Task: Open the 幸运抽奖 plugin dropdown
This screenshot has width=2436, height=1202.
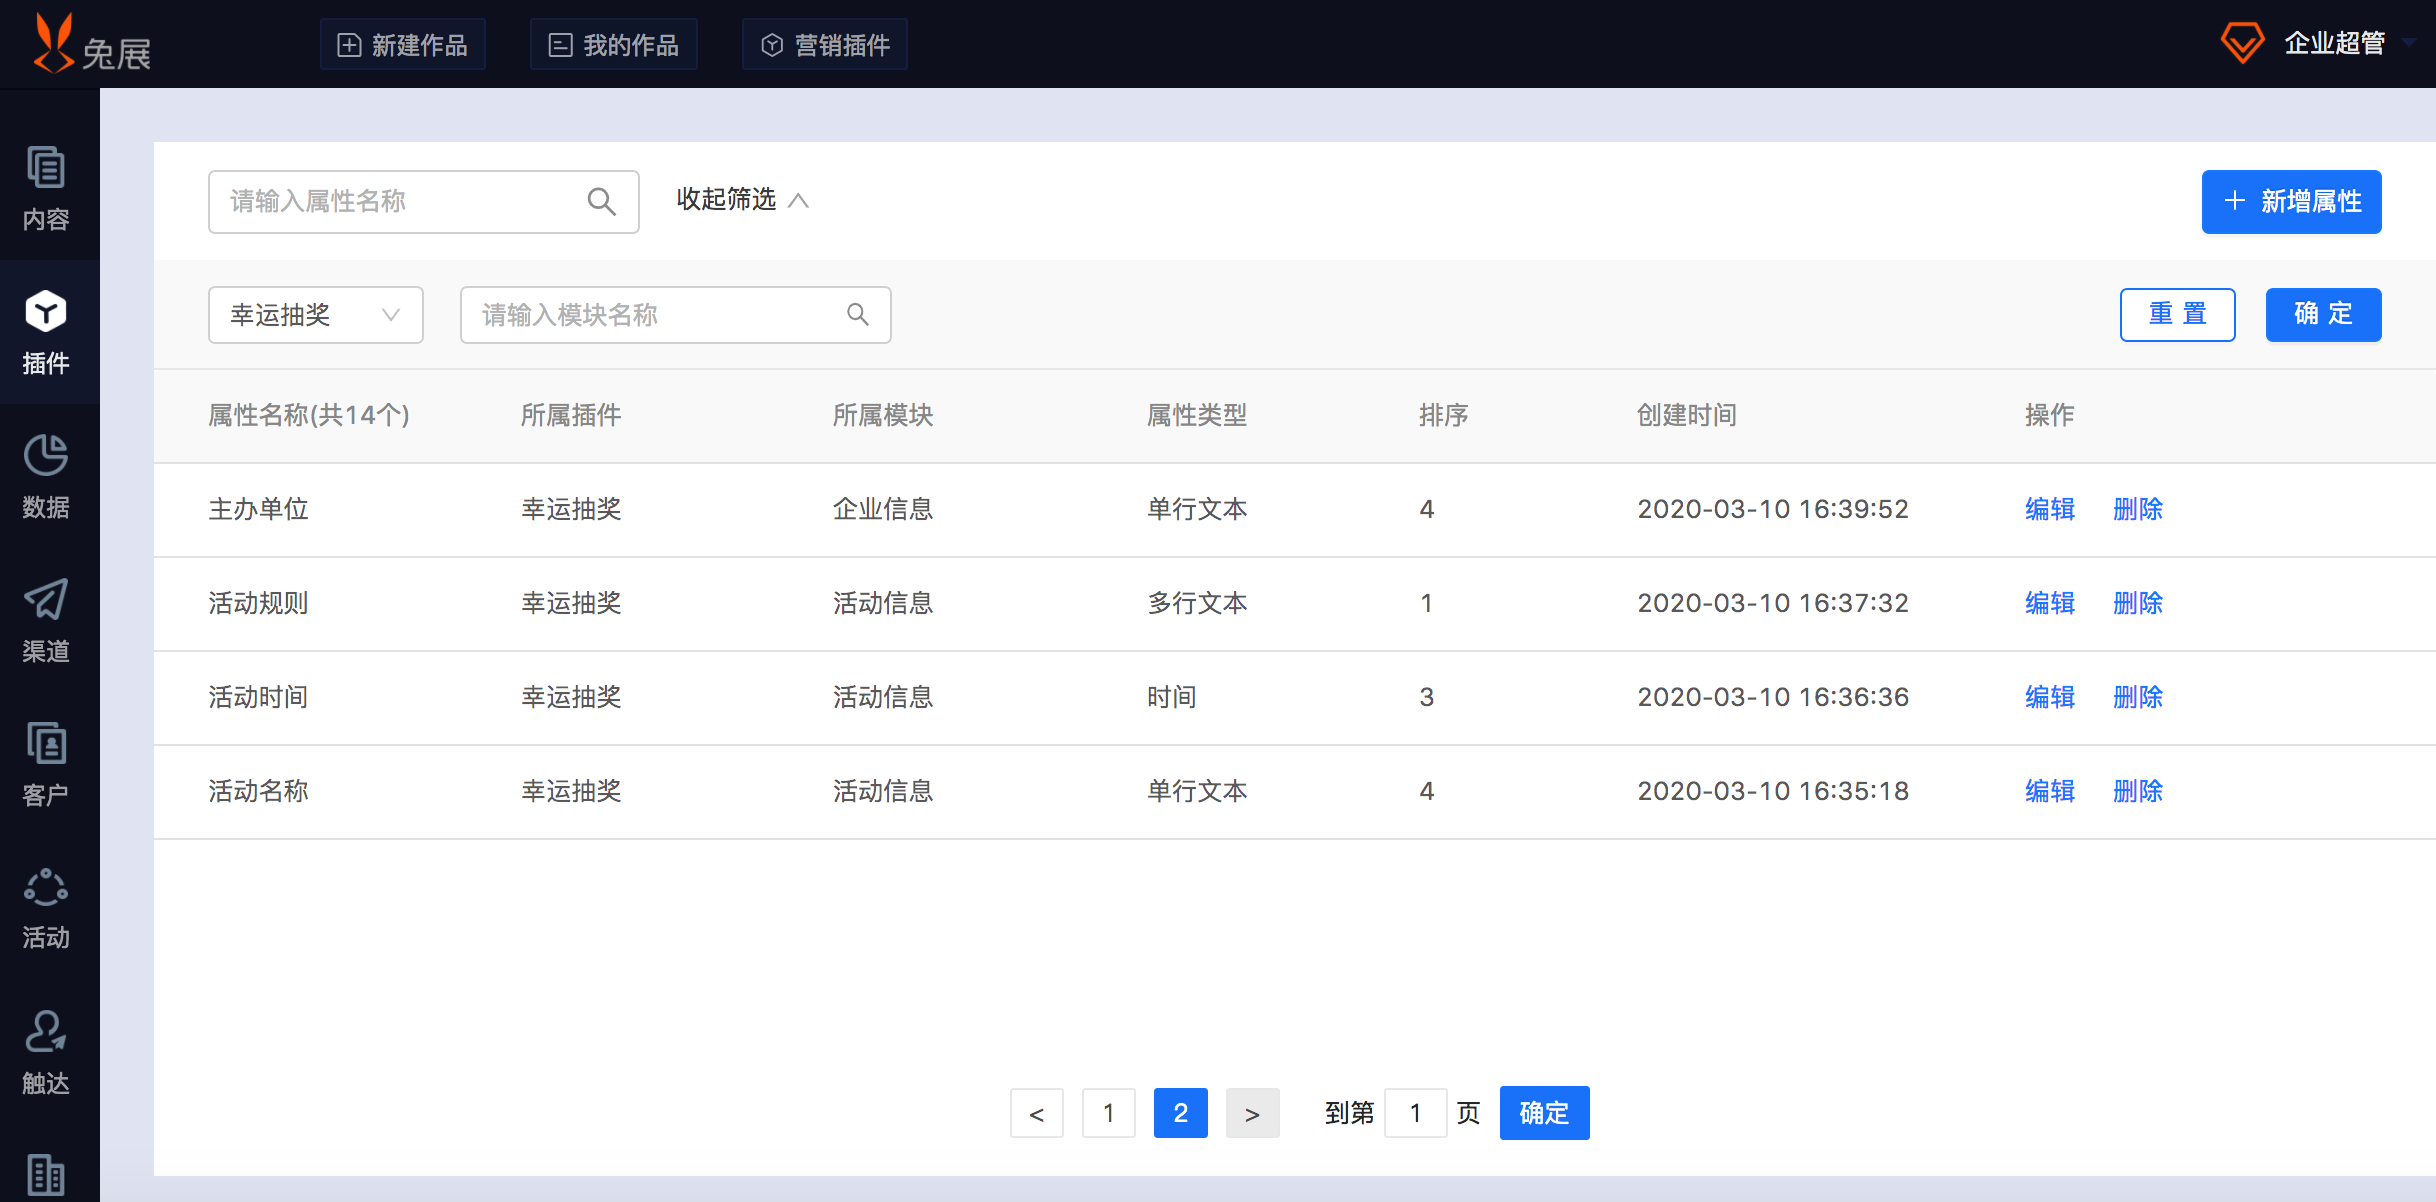Action: (x=316, y=315)
